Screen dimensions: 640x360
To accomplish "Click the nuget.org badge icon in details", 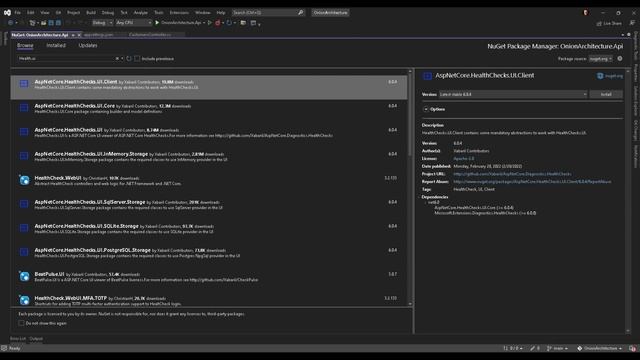I will [x=600, y=76].
